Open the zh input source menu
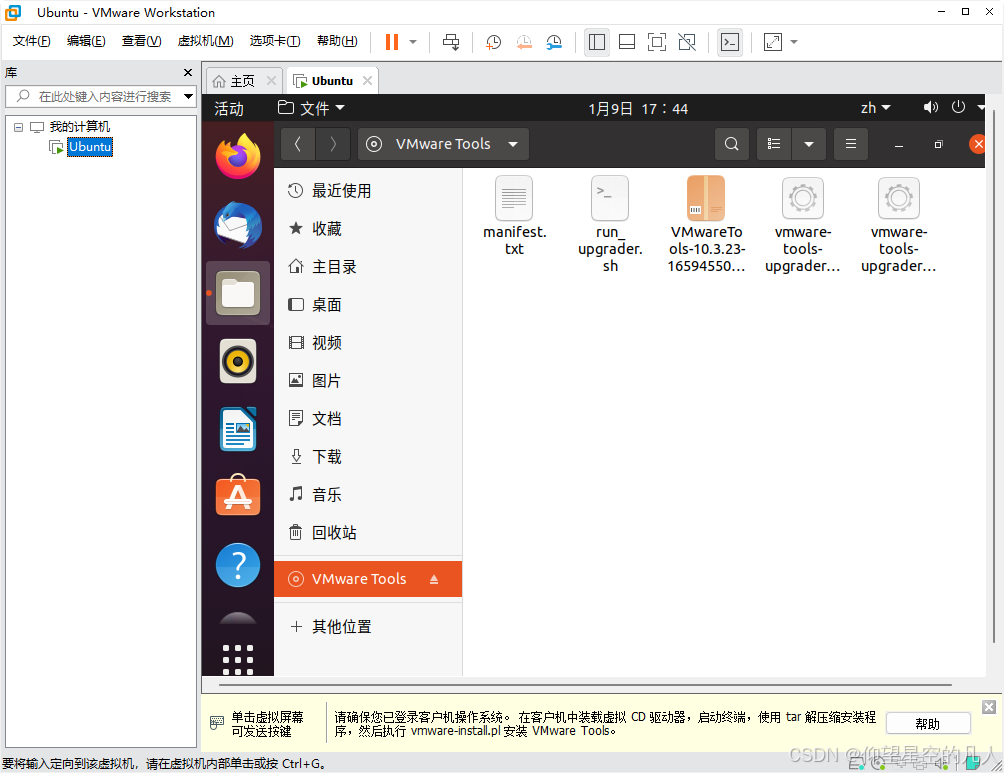 875,108
